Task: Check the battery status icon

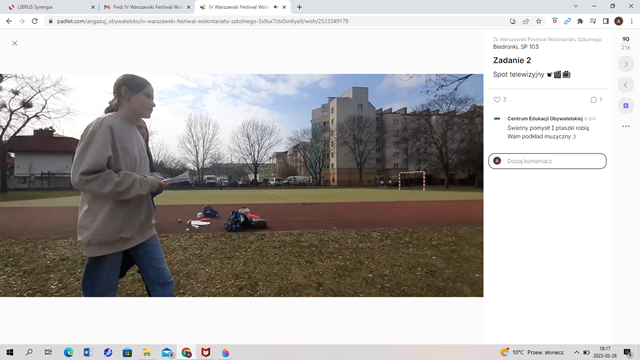Action: [x=587, y=352]
